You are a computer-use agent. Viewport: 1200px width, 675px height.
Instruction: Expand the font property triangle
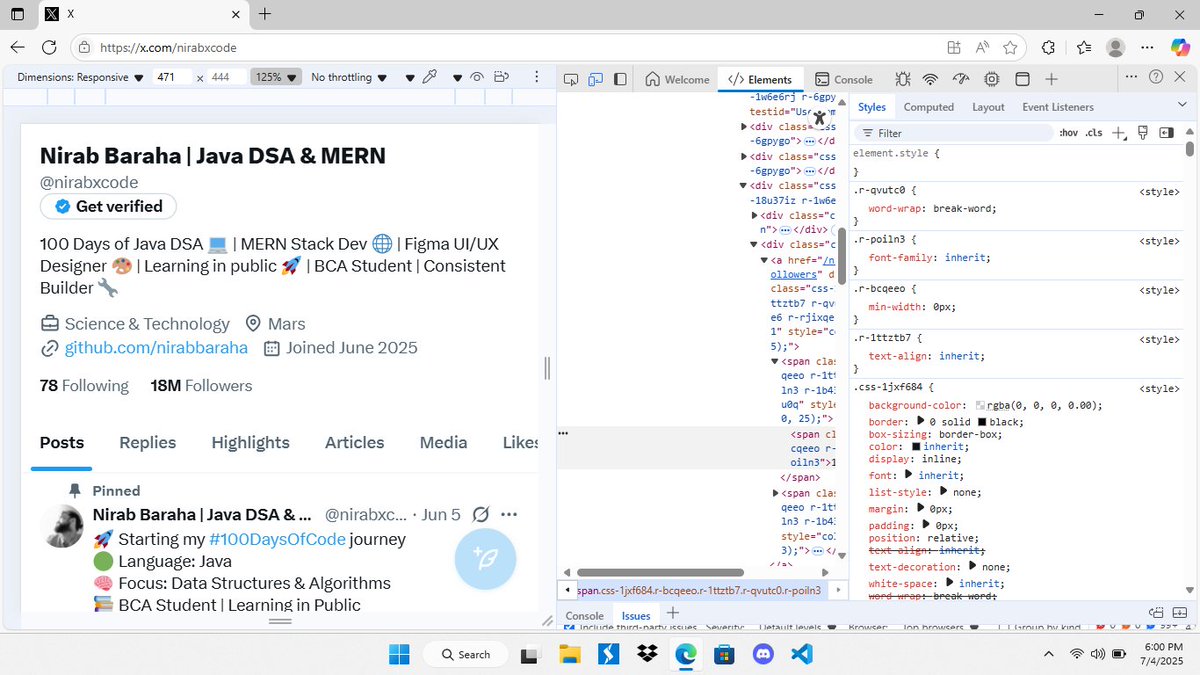909,475
